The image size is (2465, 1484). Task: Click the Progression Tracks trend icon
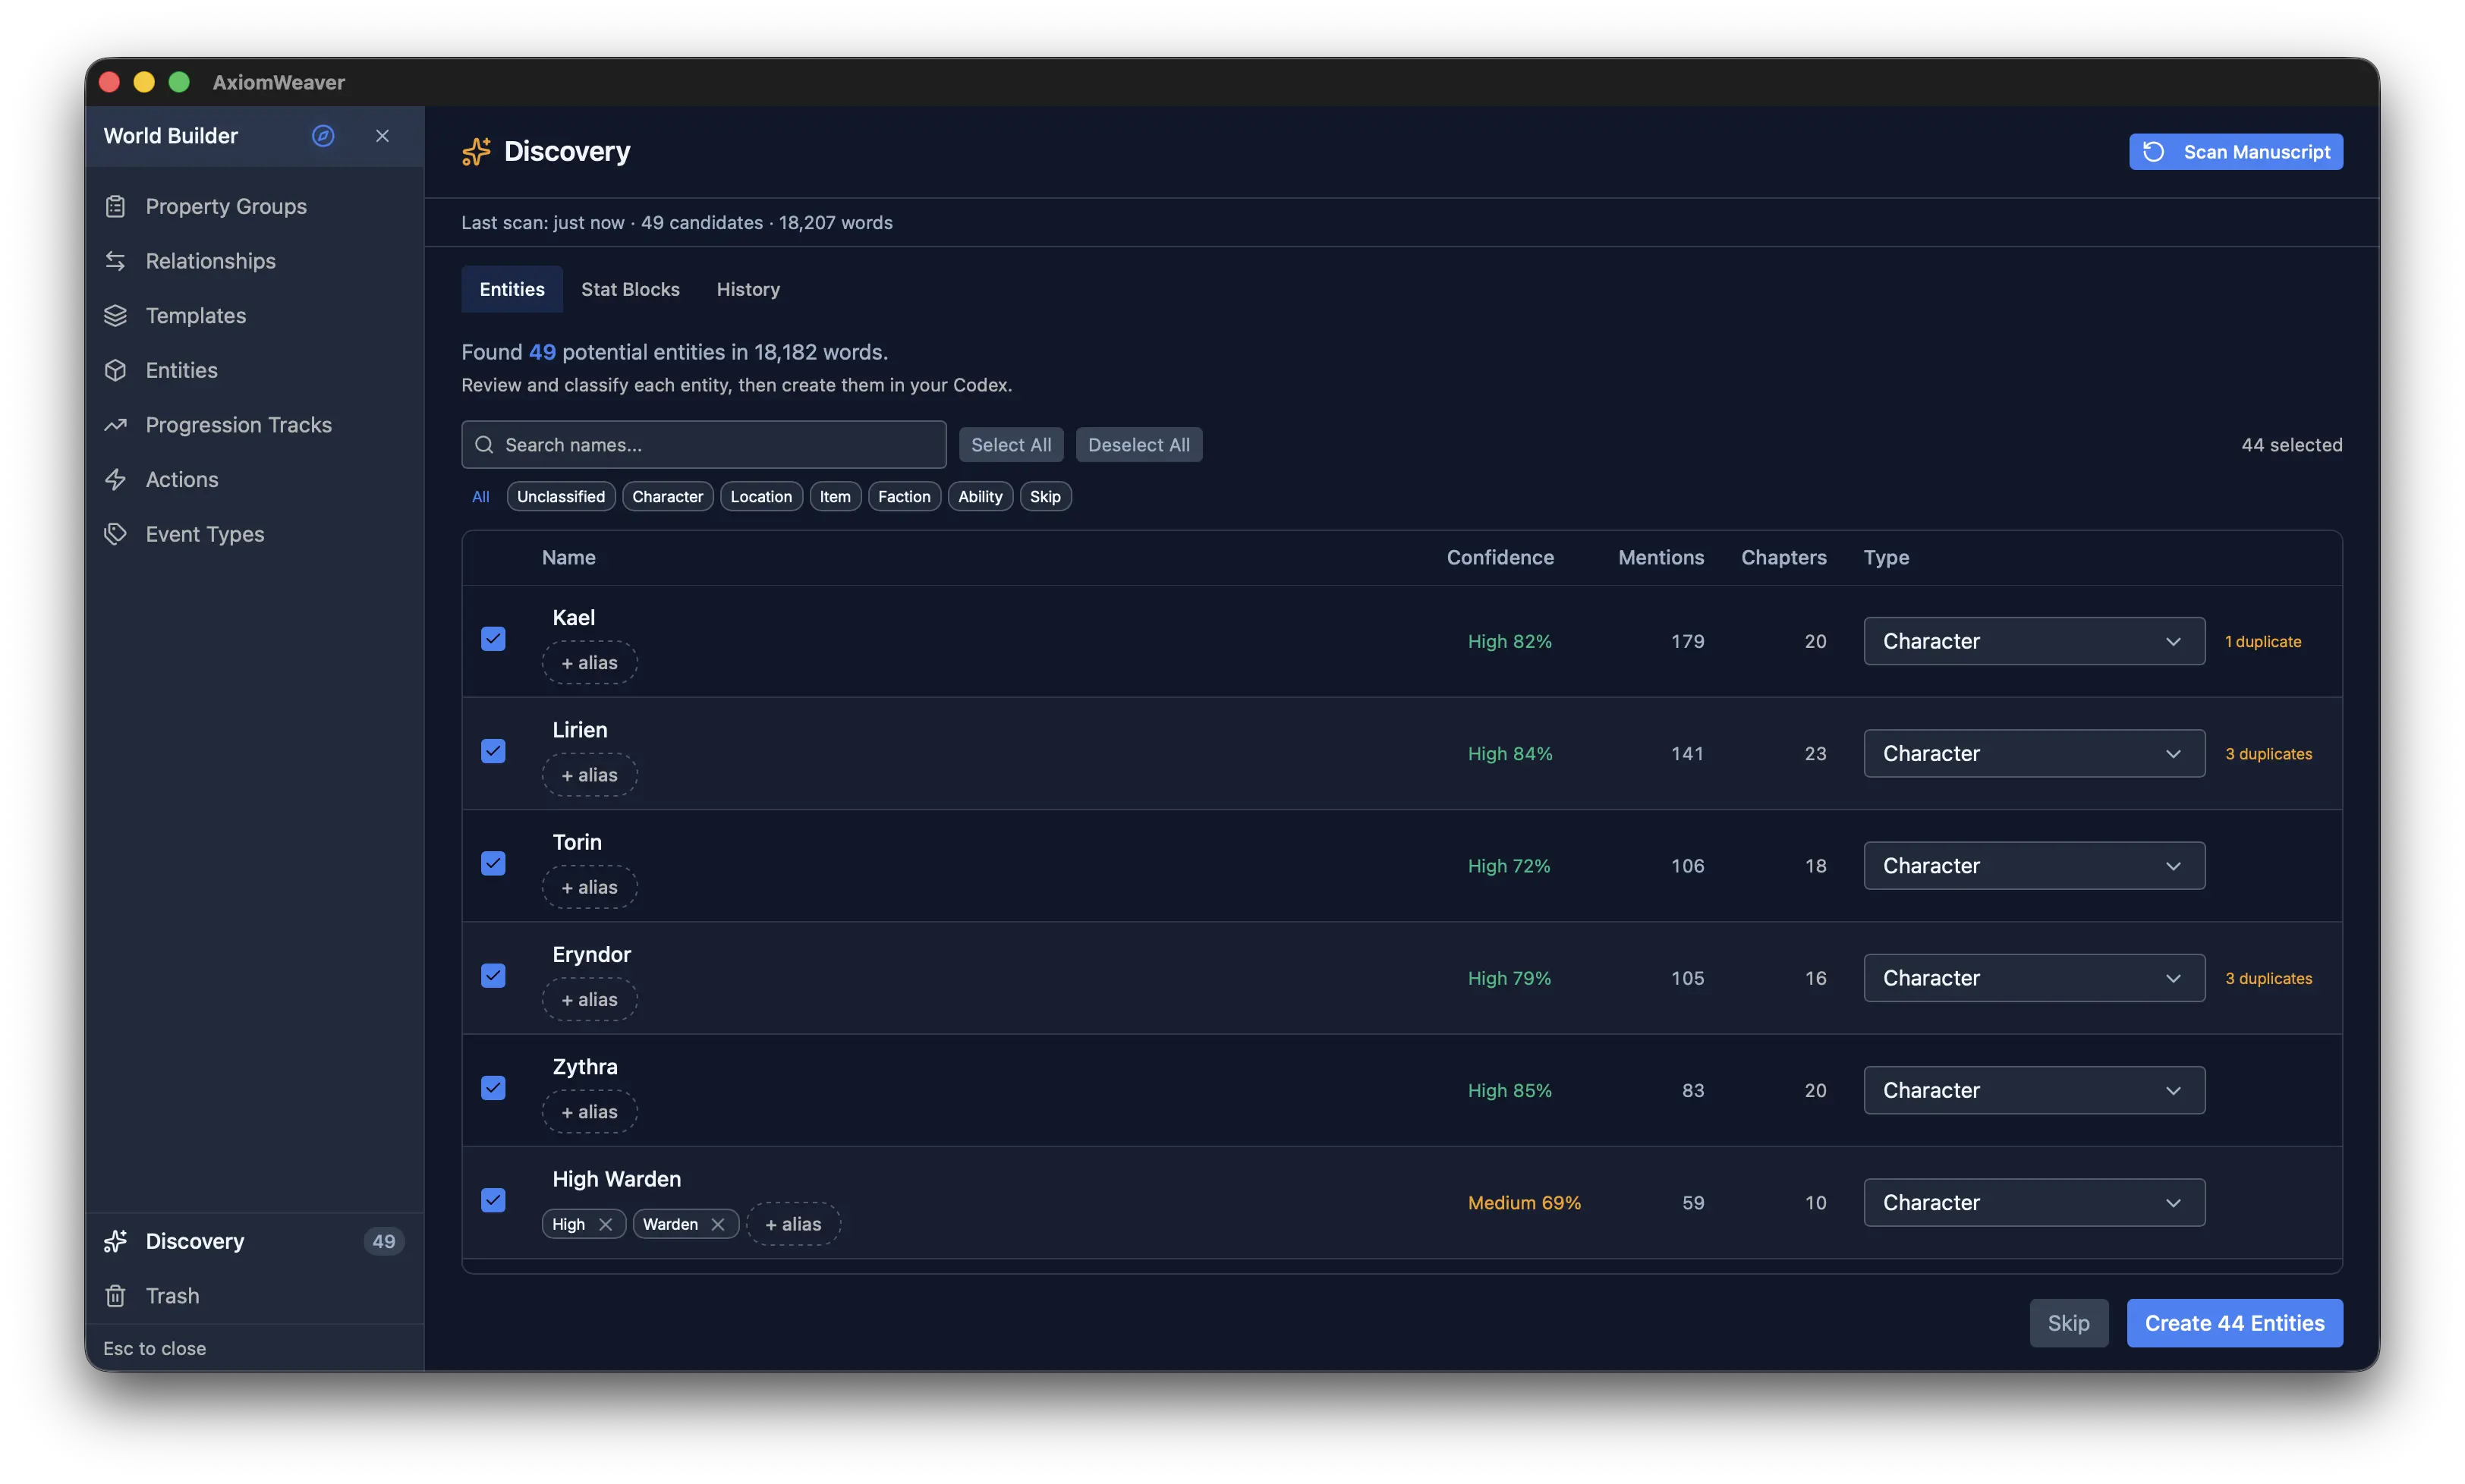[116, 425]
